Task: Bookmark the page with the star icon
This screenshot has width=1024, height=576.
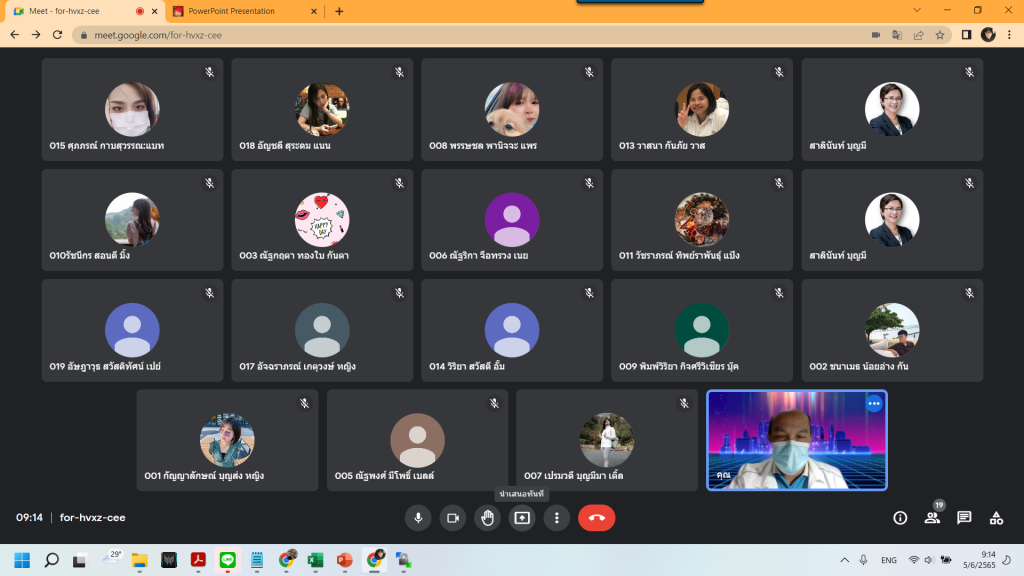Action: click(940, 33)
